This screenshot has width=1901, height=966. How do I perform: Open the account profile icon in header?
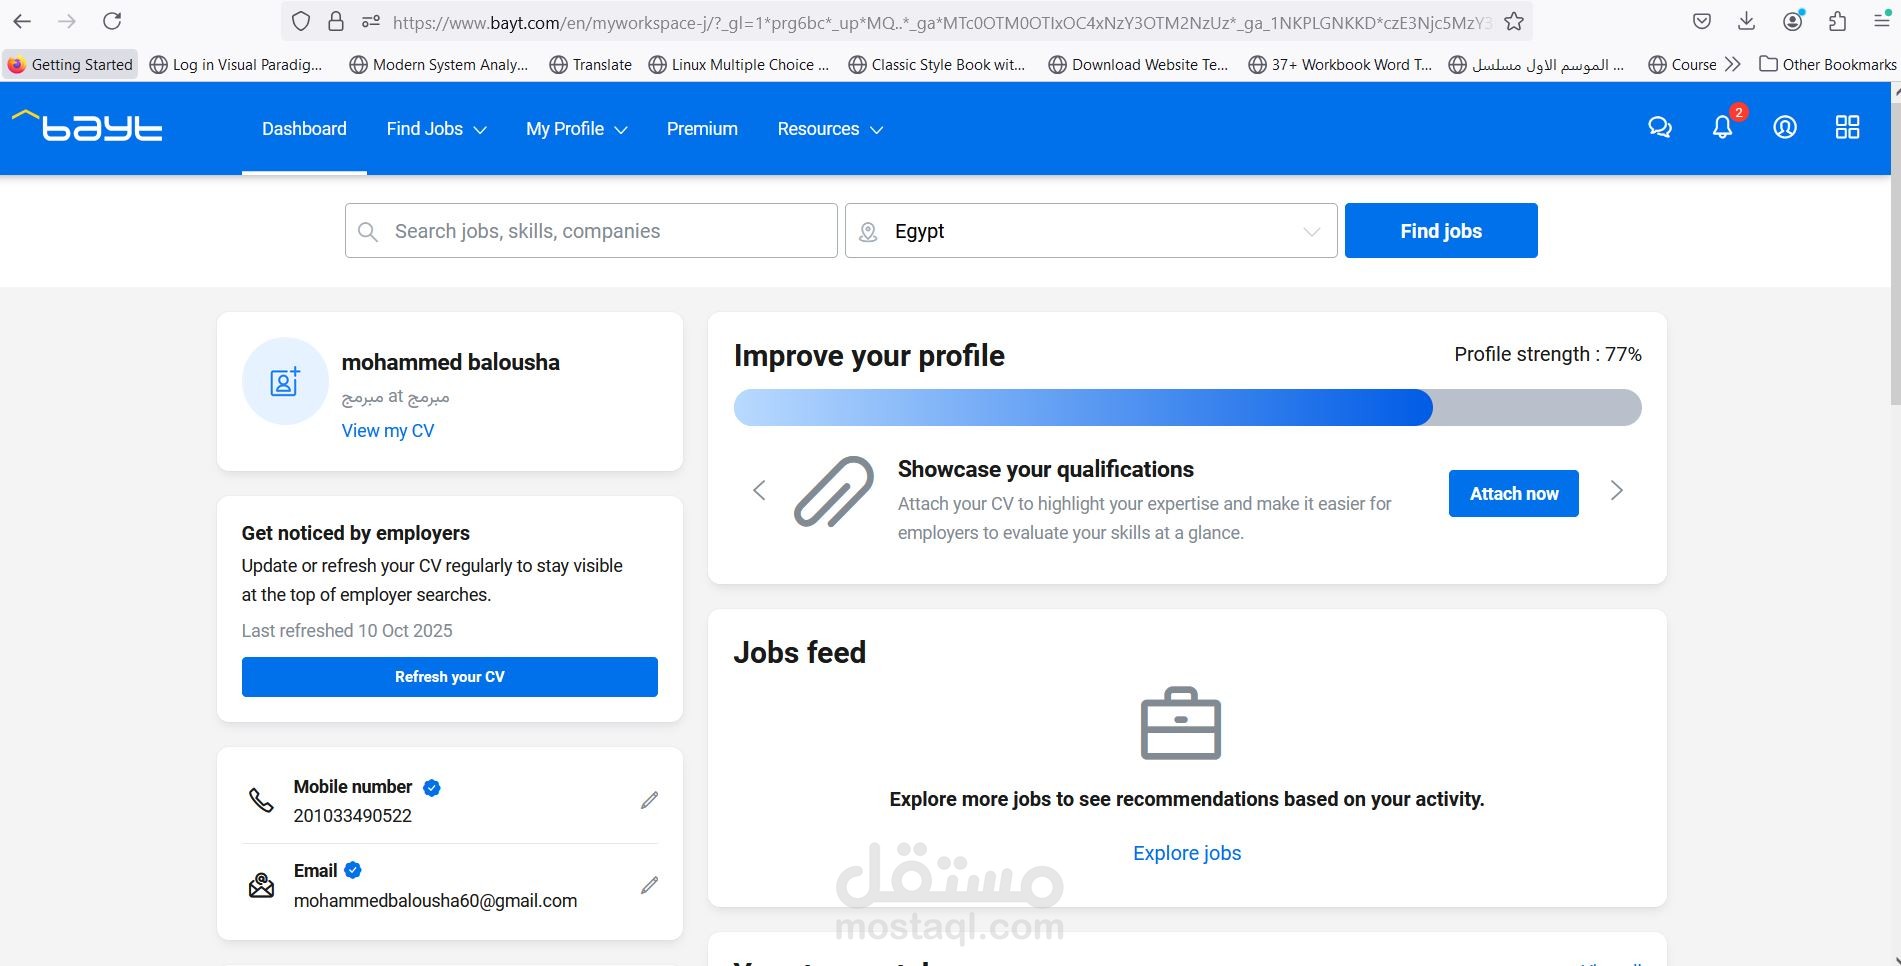pyautogui.click(x=1785, y=127)
